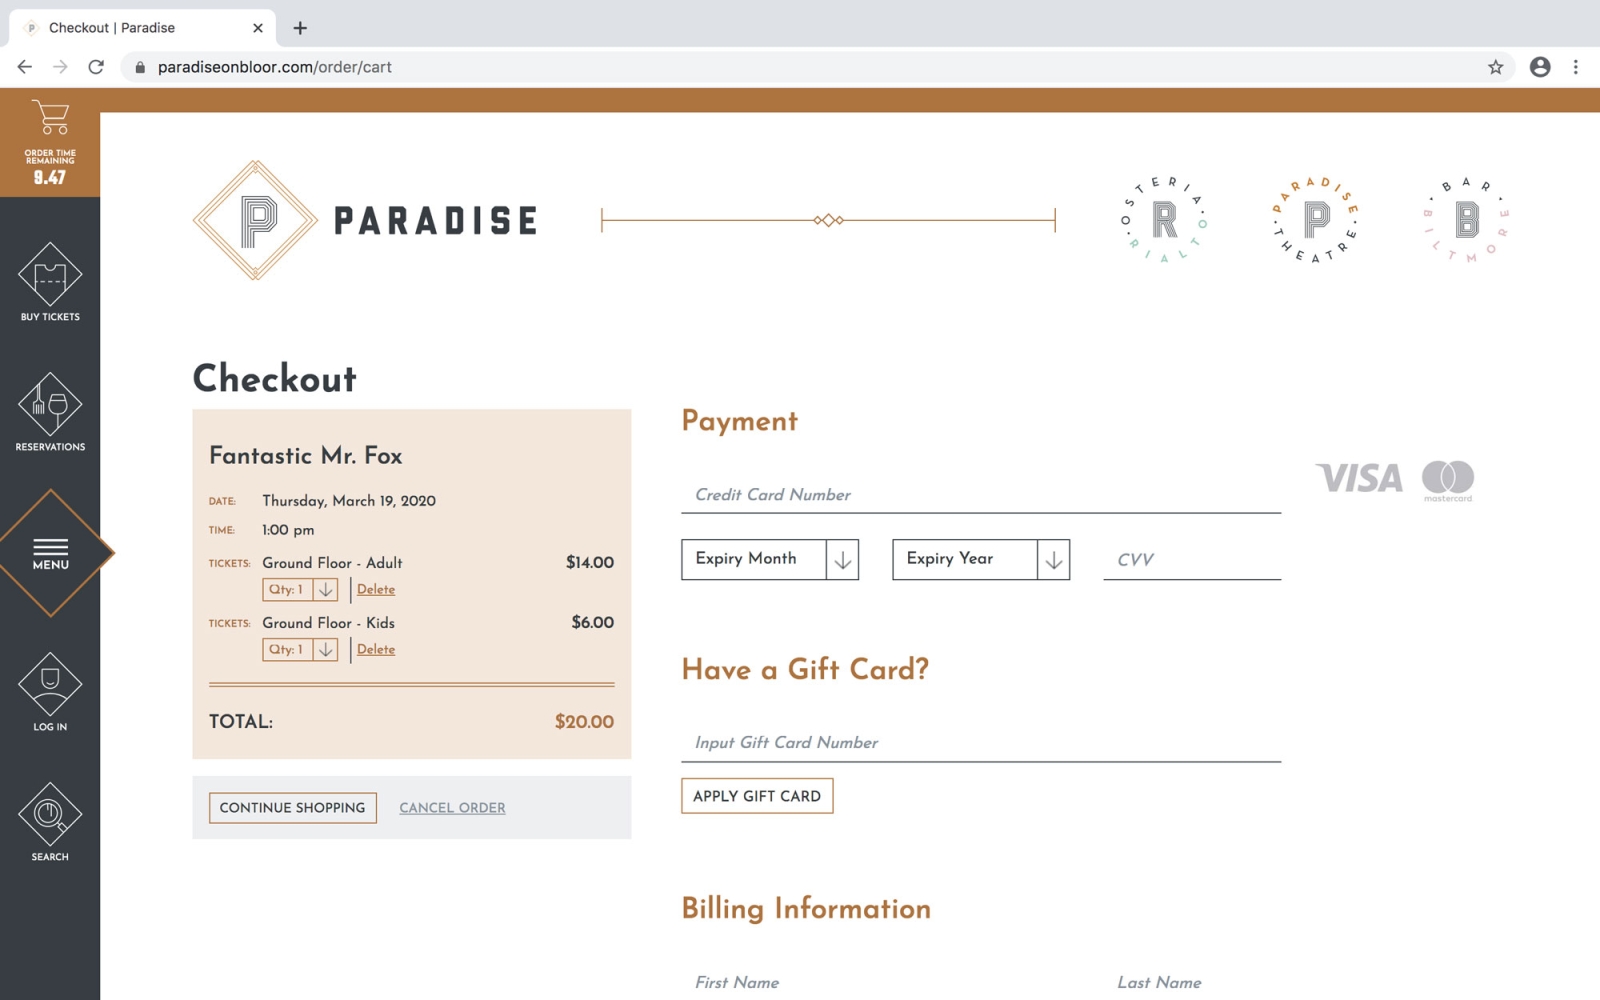Visit the Bar Biltmore round logo

point(1467,220)
